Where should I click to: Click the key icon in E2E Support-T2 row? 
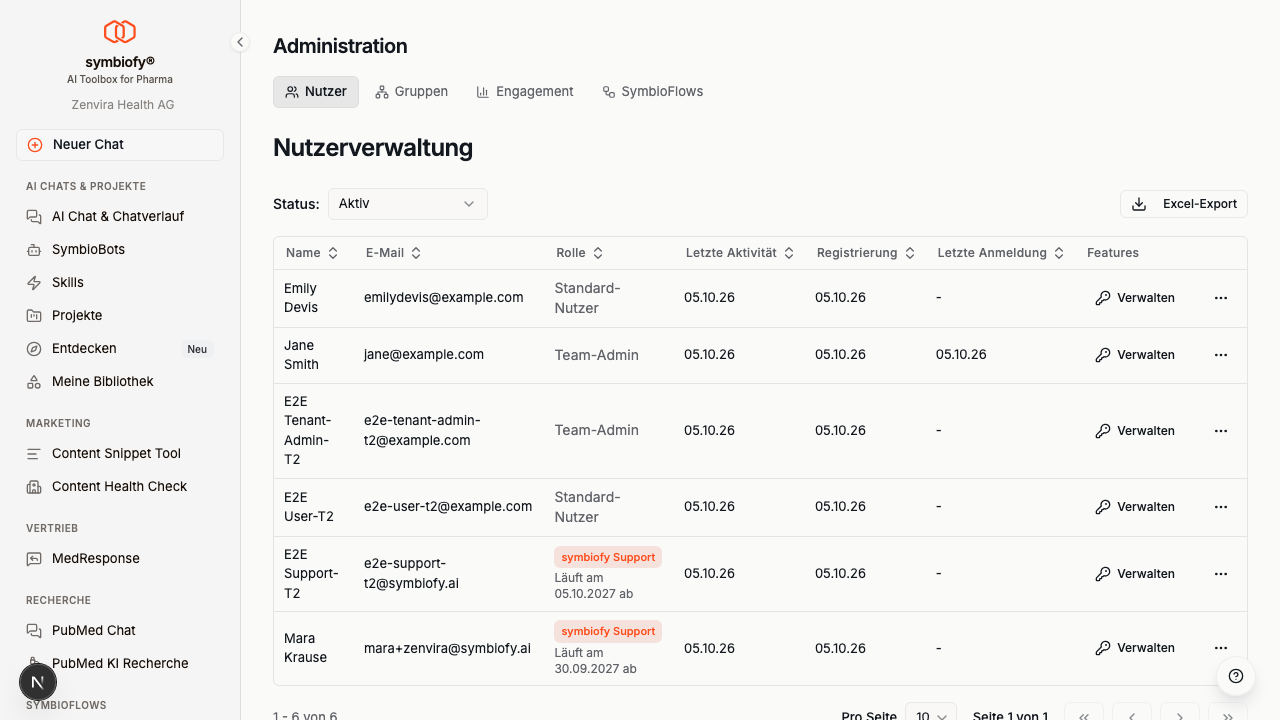1103,574
